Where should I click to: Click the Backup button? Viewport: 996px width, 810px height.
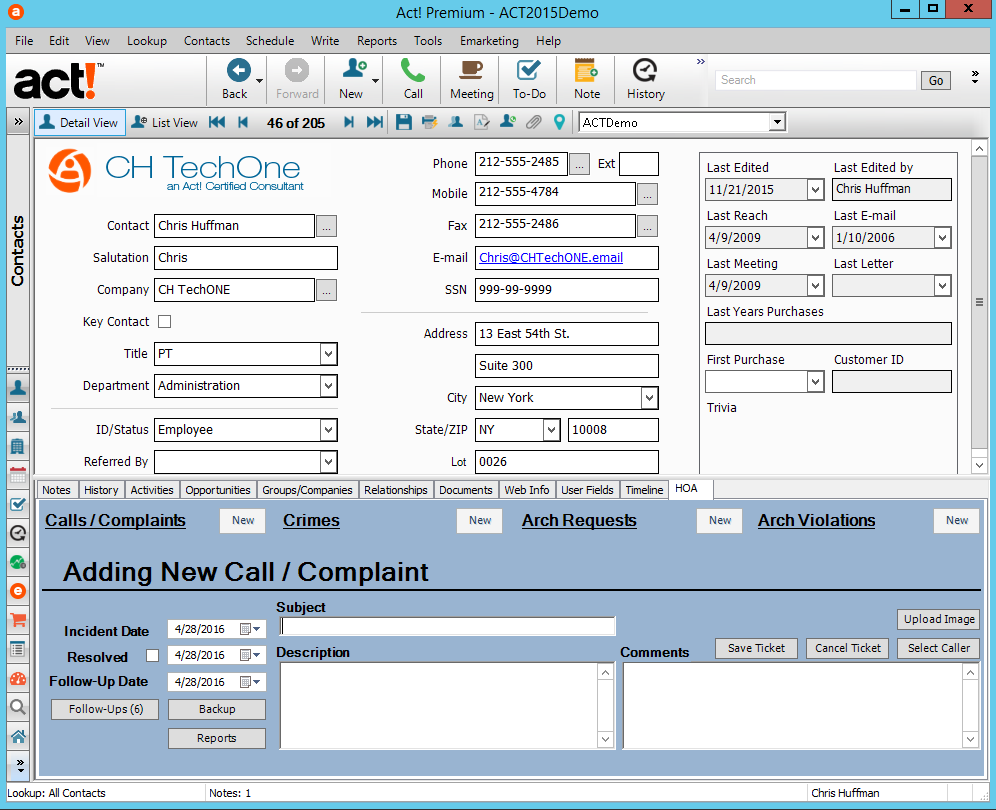pos(217,709)
